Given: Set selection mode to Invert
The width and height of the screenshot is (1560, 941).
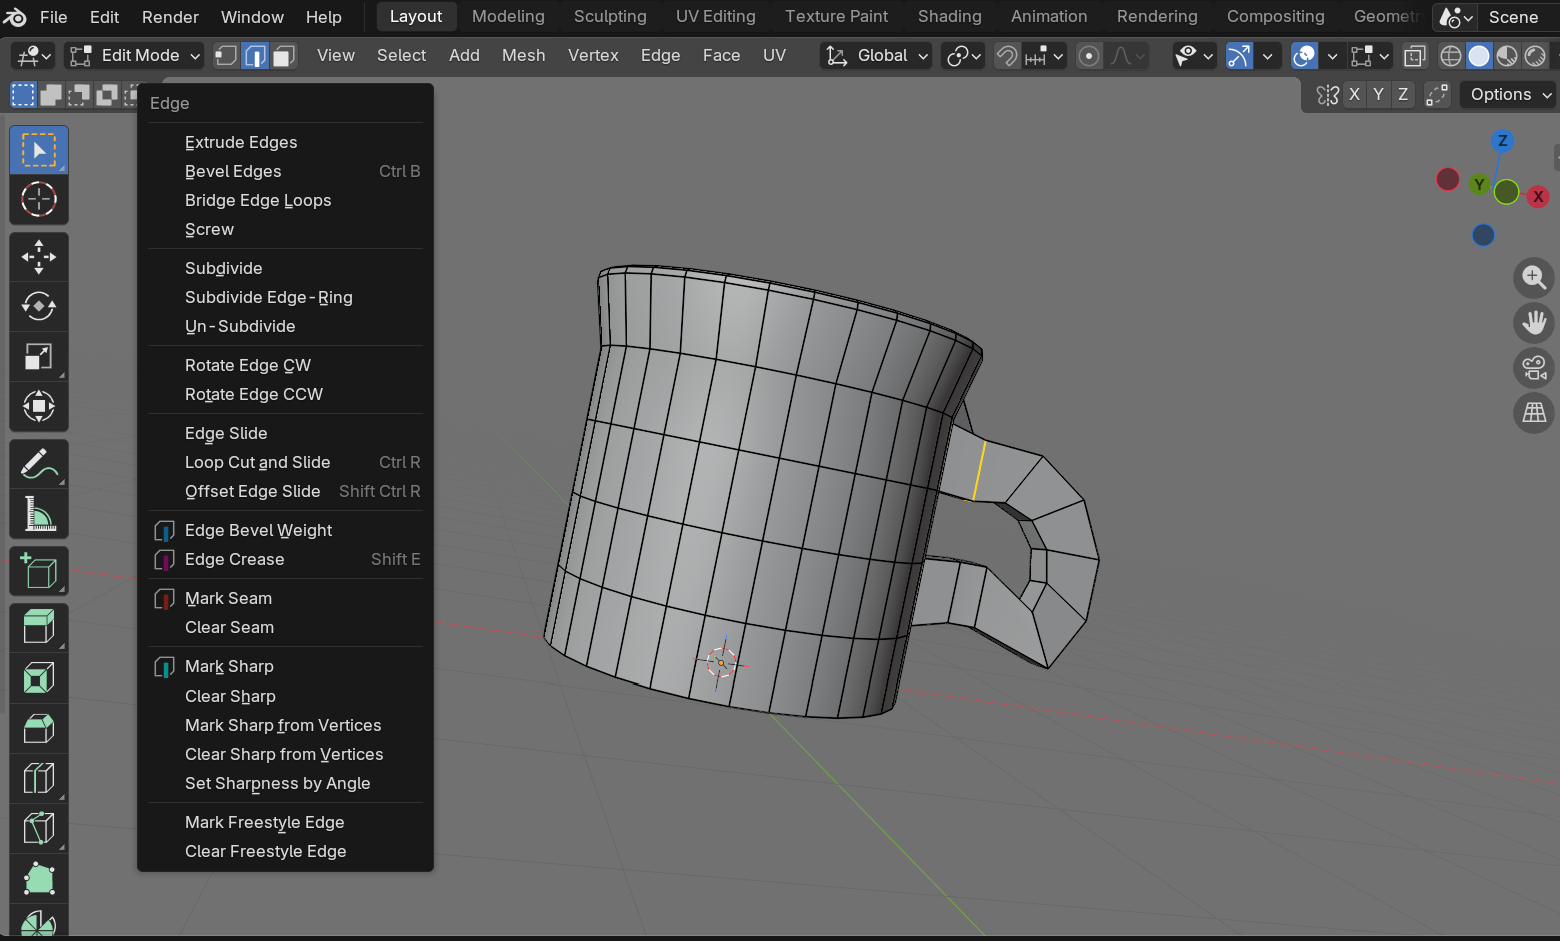Looking at the screenshot, I should (x=107, y=95).
